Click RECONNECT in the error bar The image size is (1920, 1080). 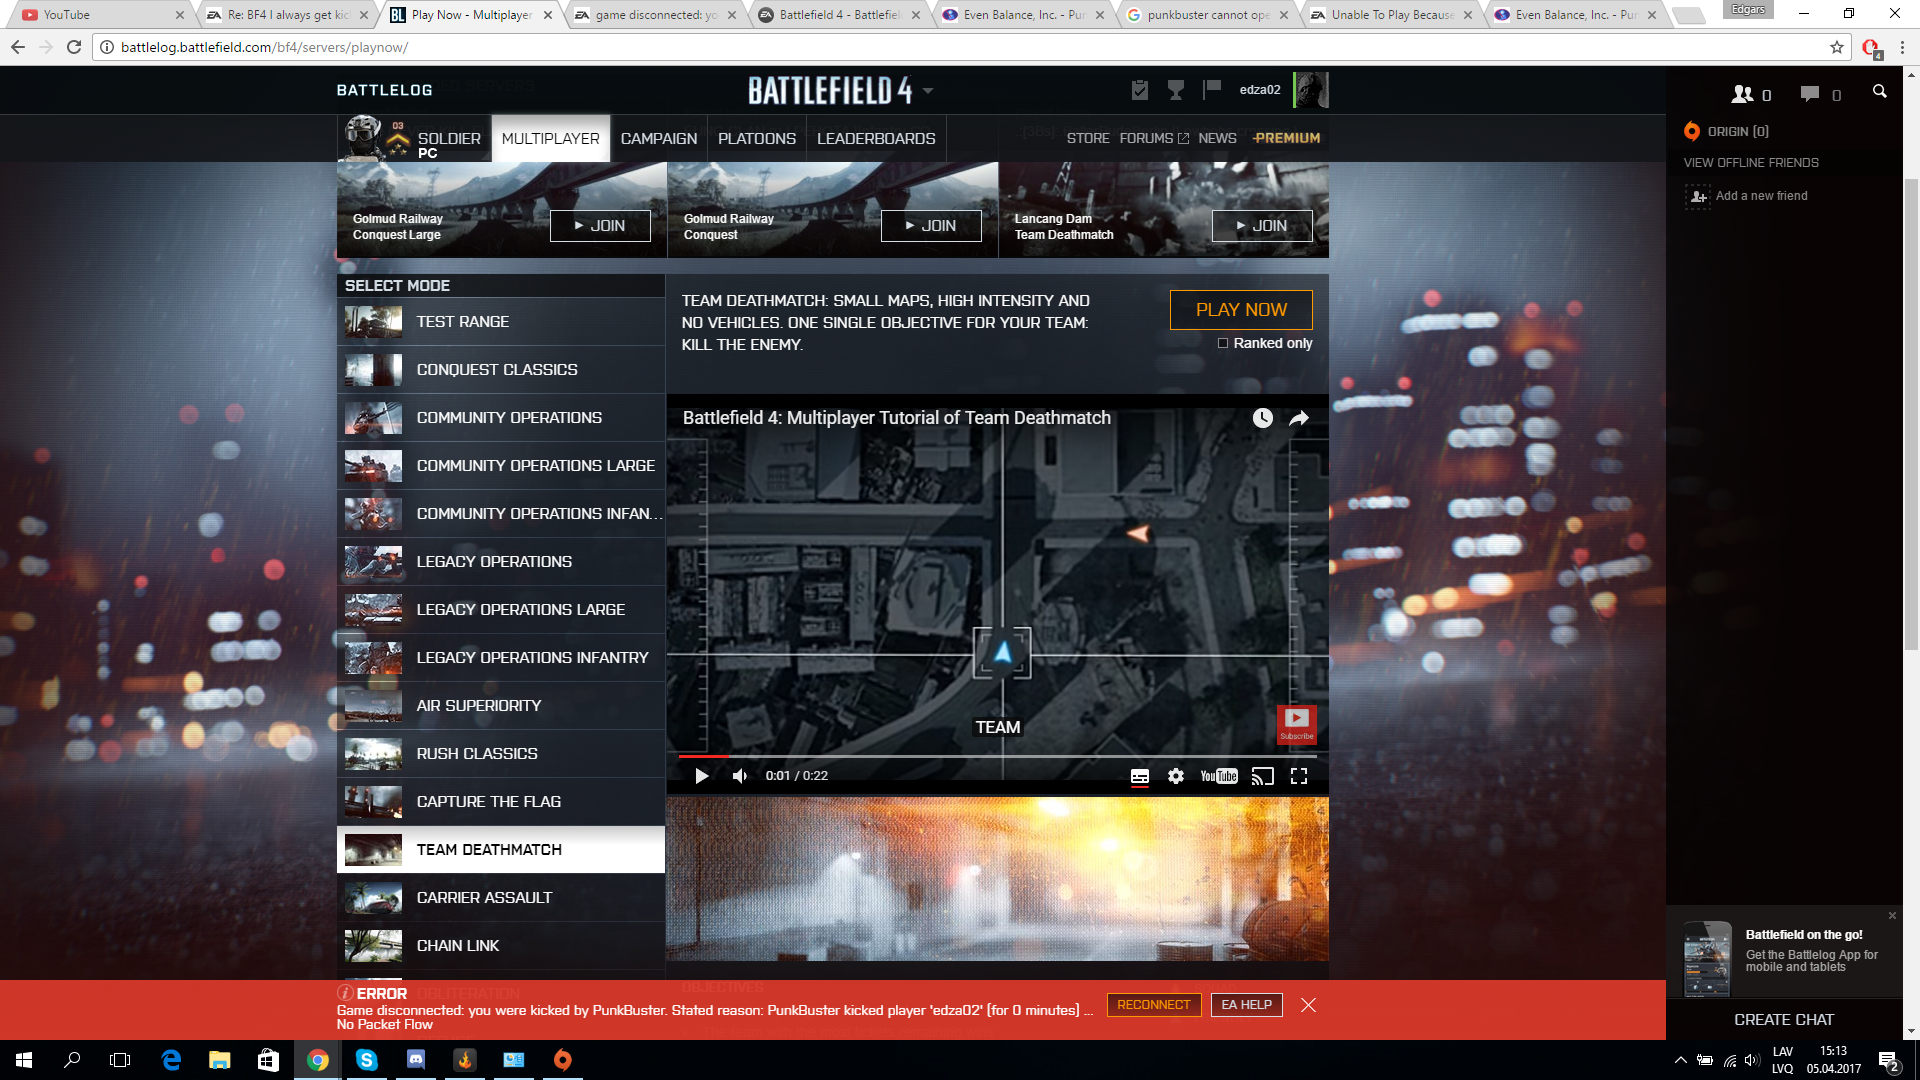point(1154,1005)
